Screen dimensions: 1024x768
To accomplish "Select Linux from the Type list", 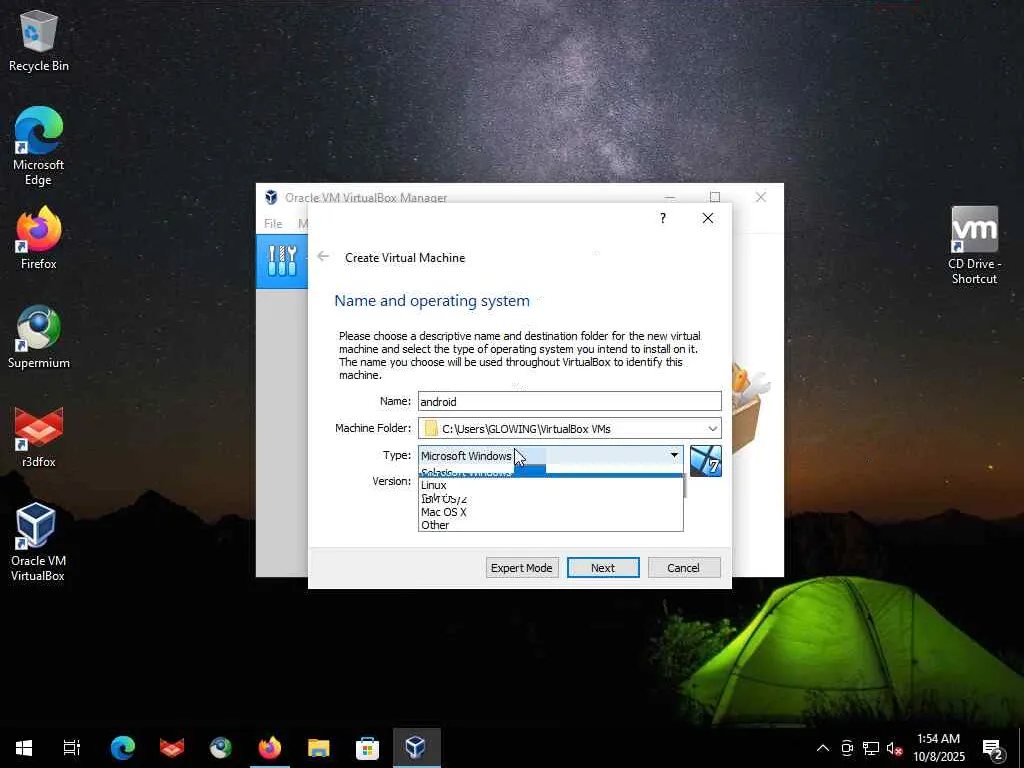I will 551,485.
